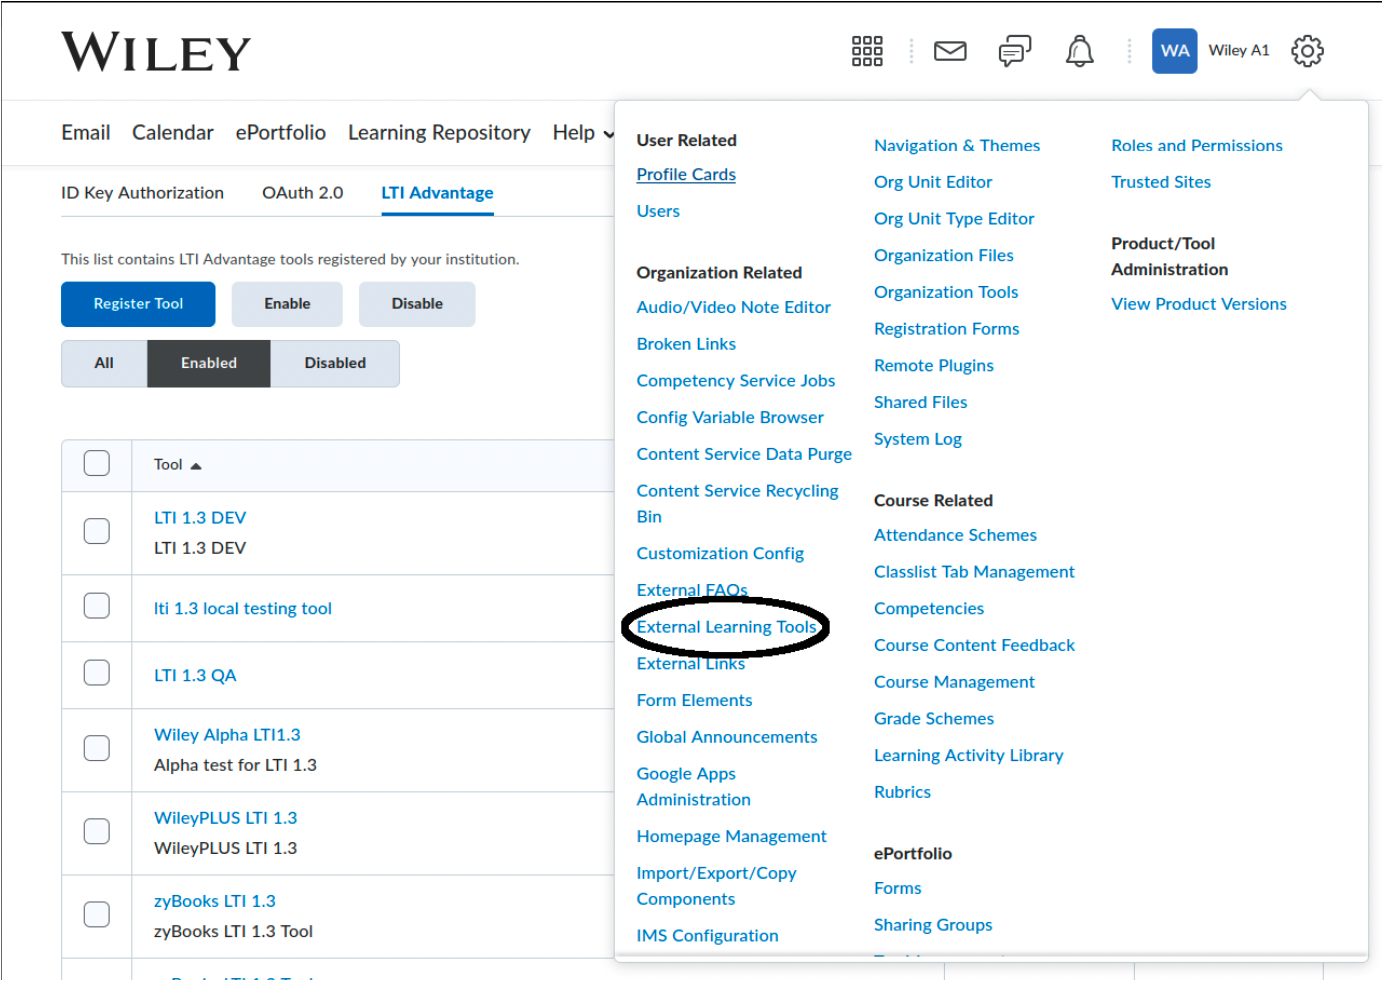Click the Wiley logo
1385x984 pixels.
point(156,52)
